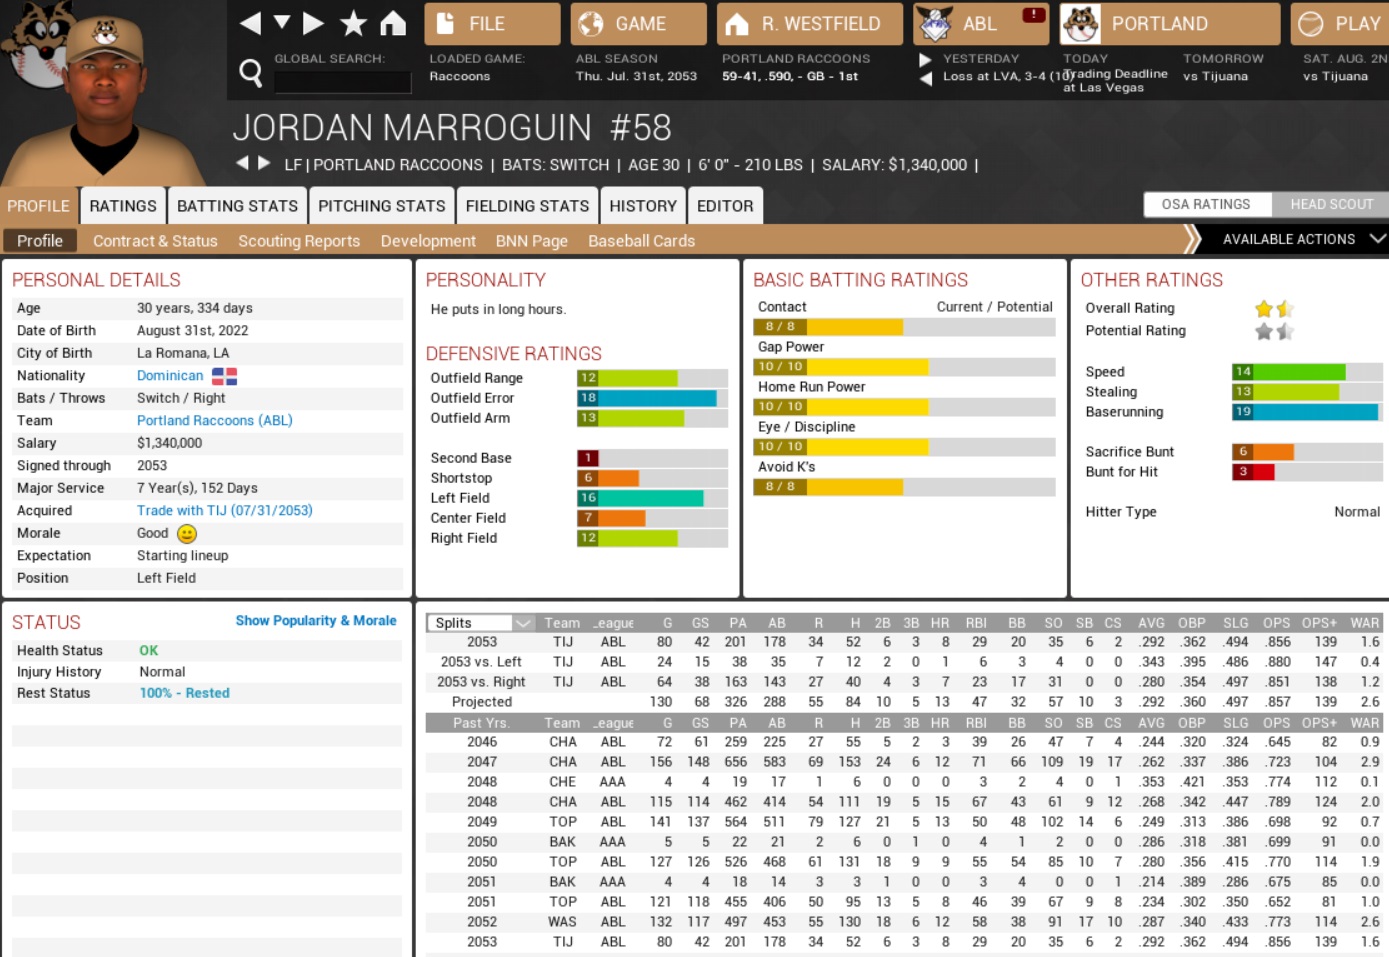Go to next player arrow beside LF
Screen dimensions: 1389x957
click(x=264, y=163)
